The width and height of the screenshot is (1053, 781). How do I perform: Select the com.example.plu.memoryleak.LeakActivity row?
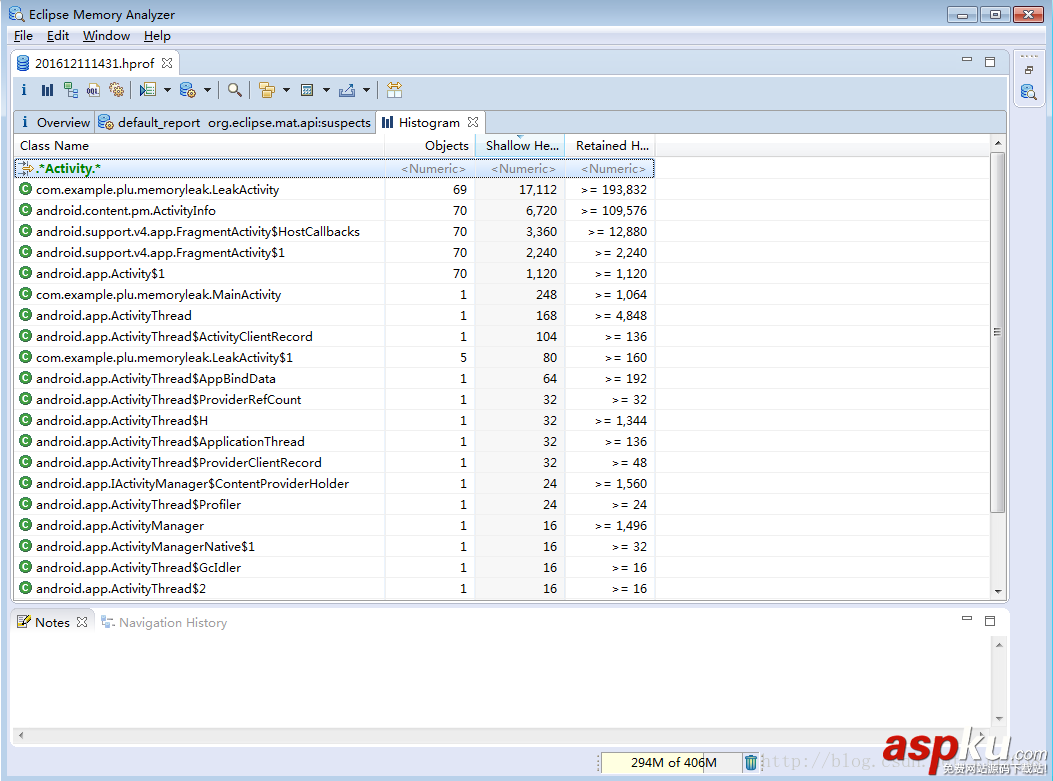coord(157,190)
